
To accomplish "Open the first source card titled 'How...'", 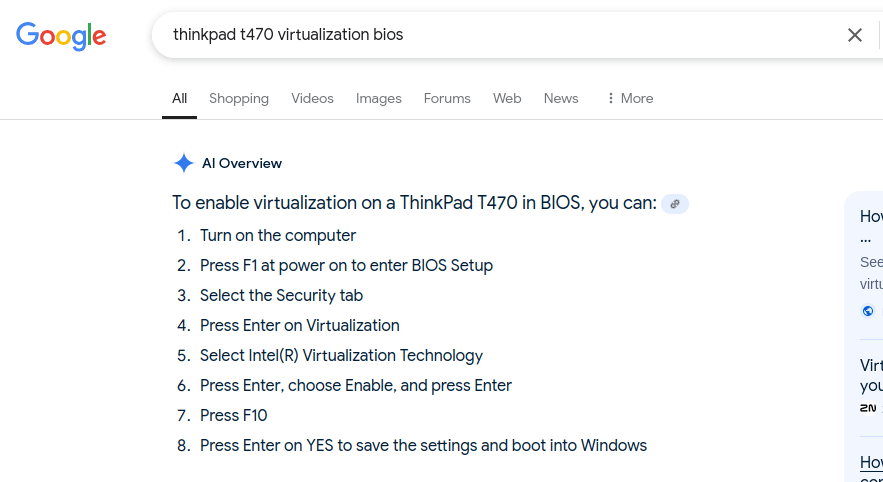I will pos(871,226).
